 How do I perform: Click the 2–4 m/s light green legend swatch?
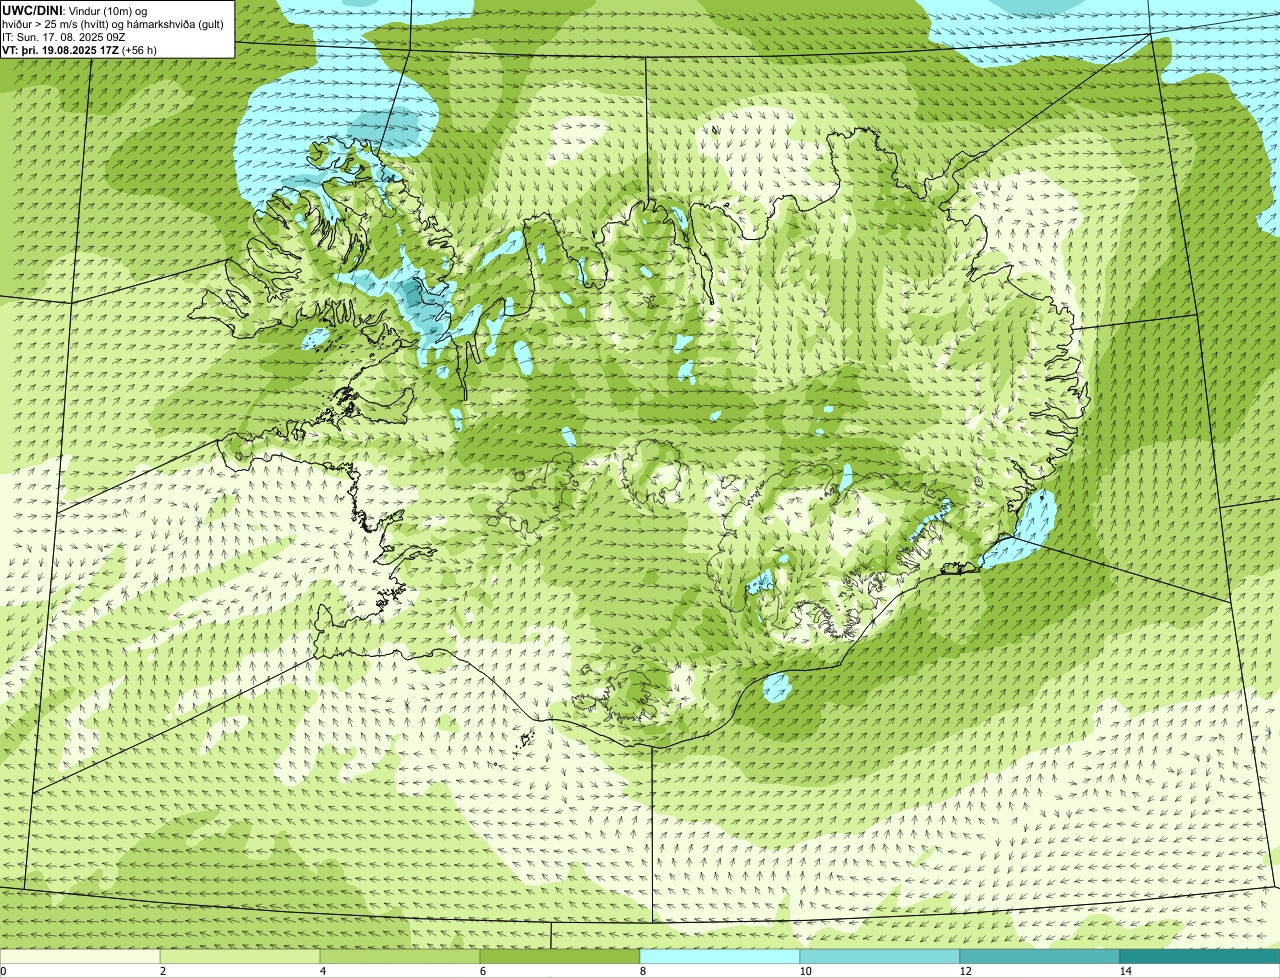pos(240,956)
